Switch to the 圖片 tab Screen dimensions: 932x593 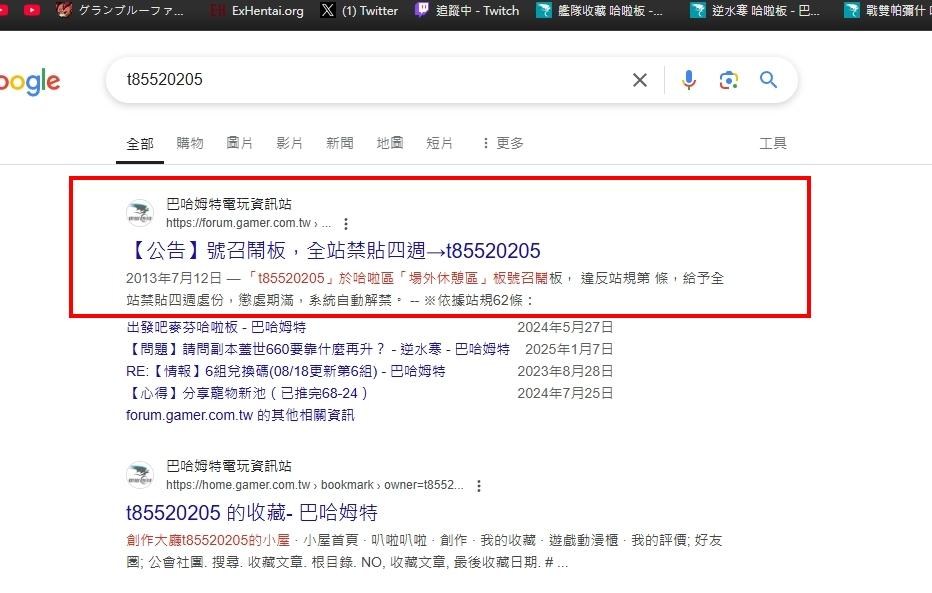click(x=240, y=143)
